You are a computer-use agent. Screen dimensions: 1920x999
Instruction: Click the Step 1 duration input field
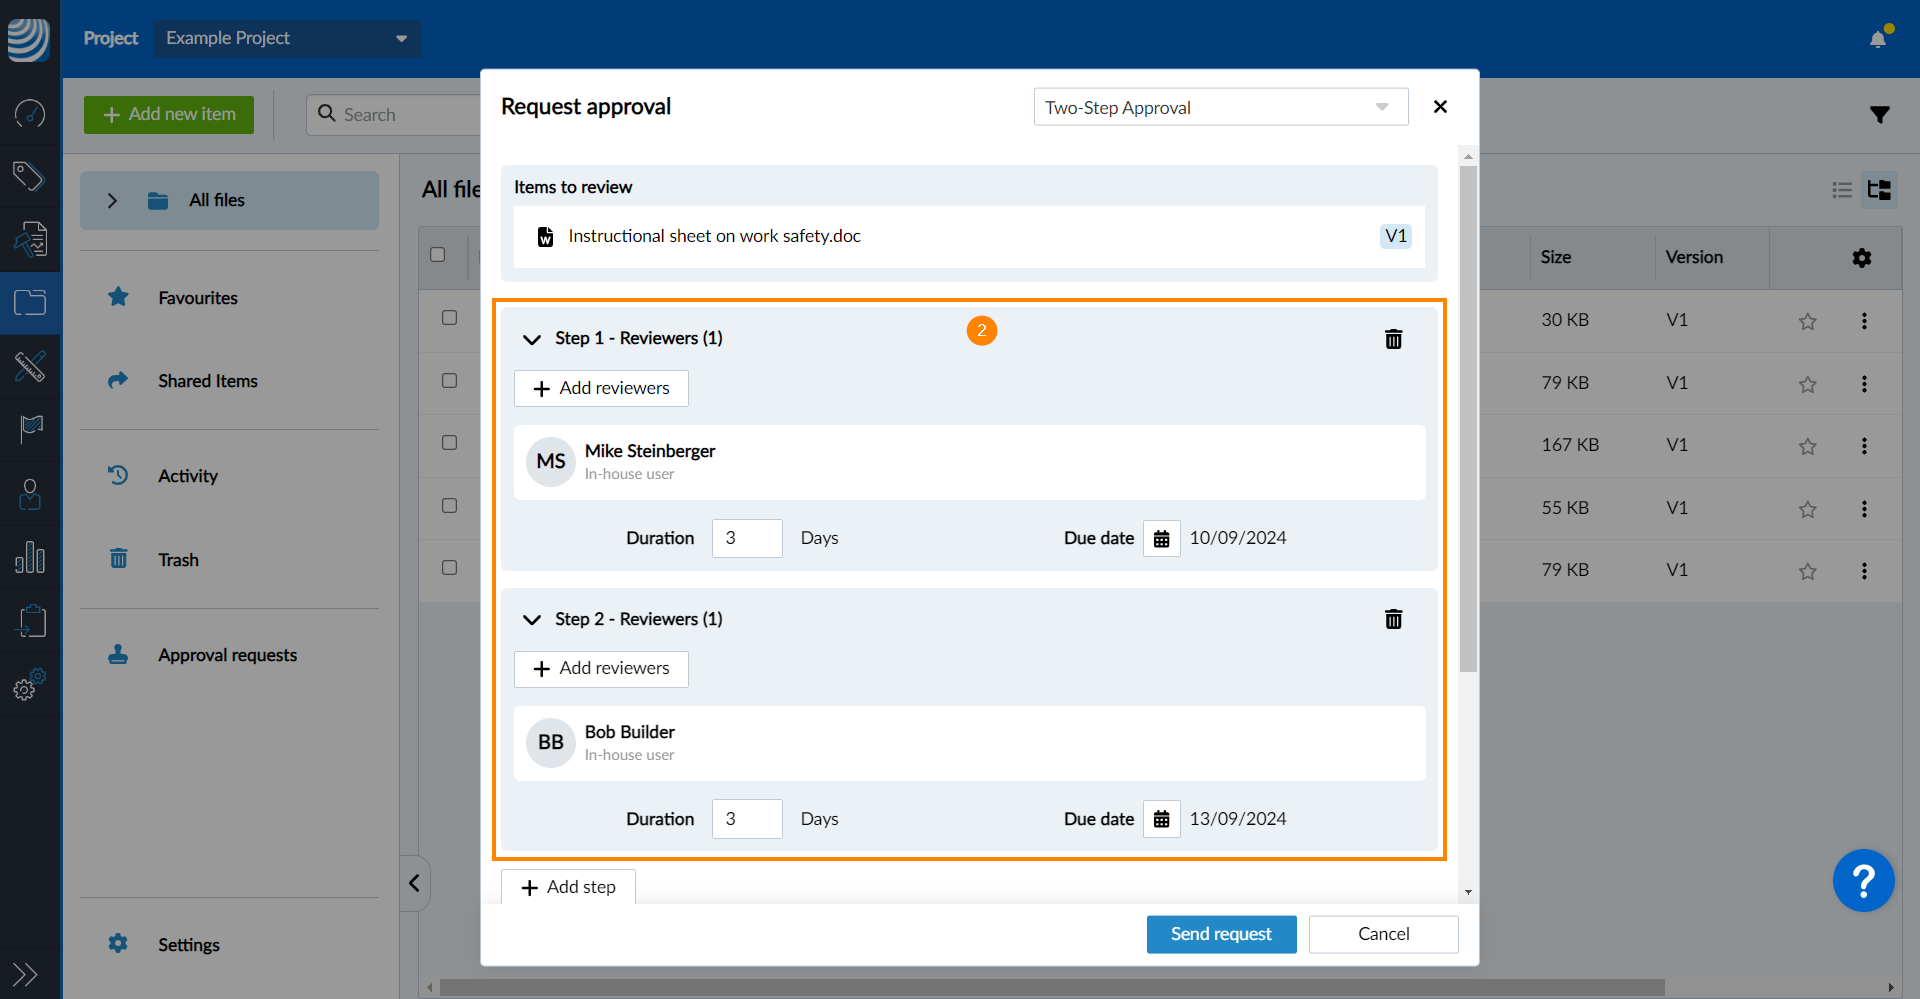coord(746,538)
